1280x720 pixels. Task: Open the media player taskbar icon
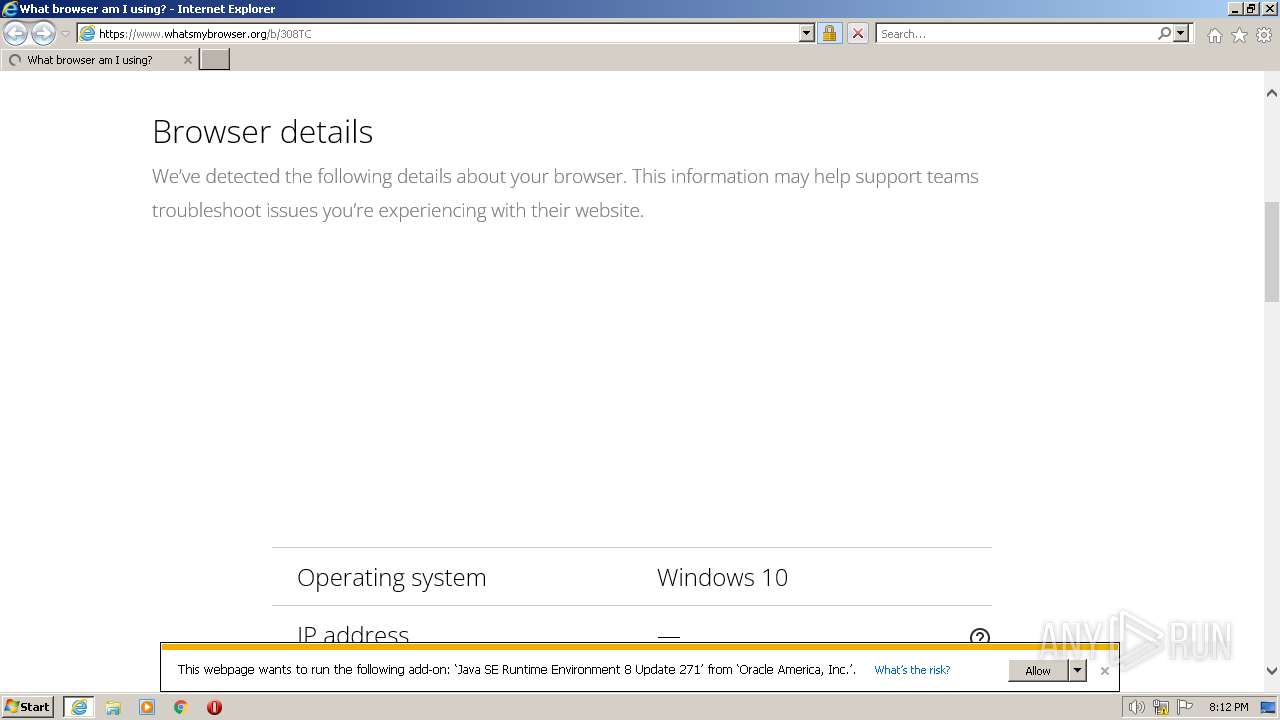(x=147, y=707)
